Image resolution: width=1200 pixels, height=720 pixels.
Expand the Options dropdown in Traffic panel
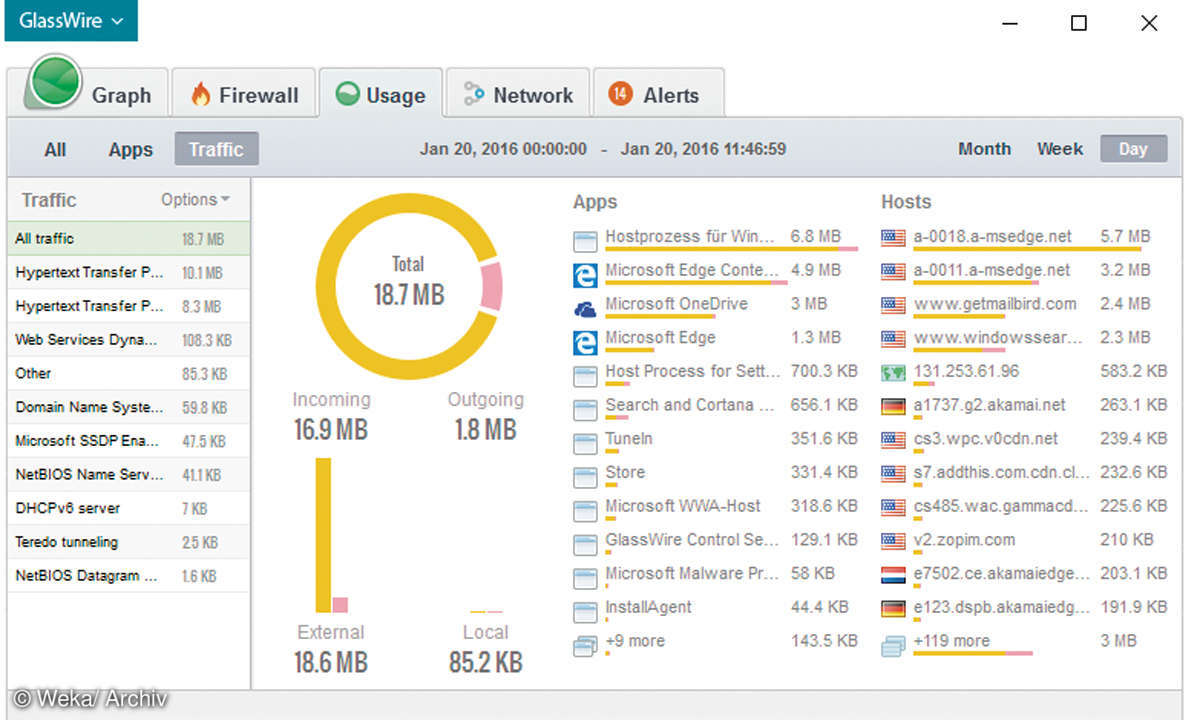click(x=195, y=199)
